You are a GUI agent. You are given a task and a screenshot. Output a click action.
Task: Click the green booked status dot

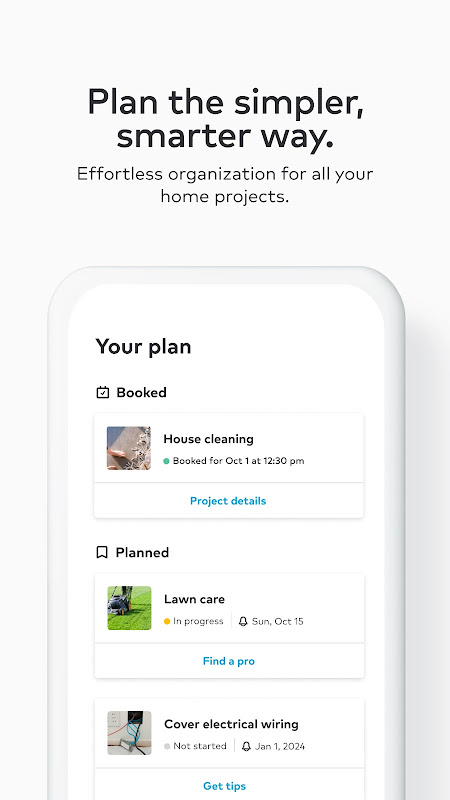coord(166,461)
